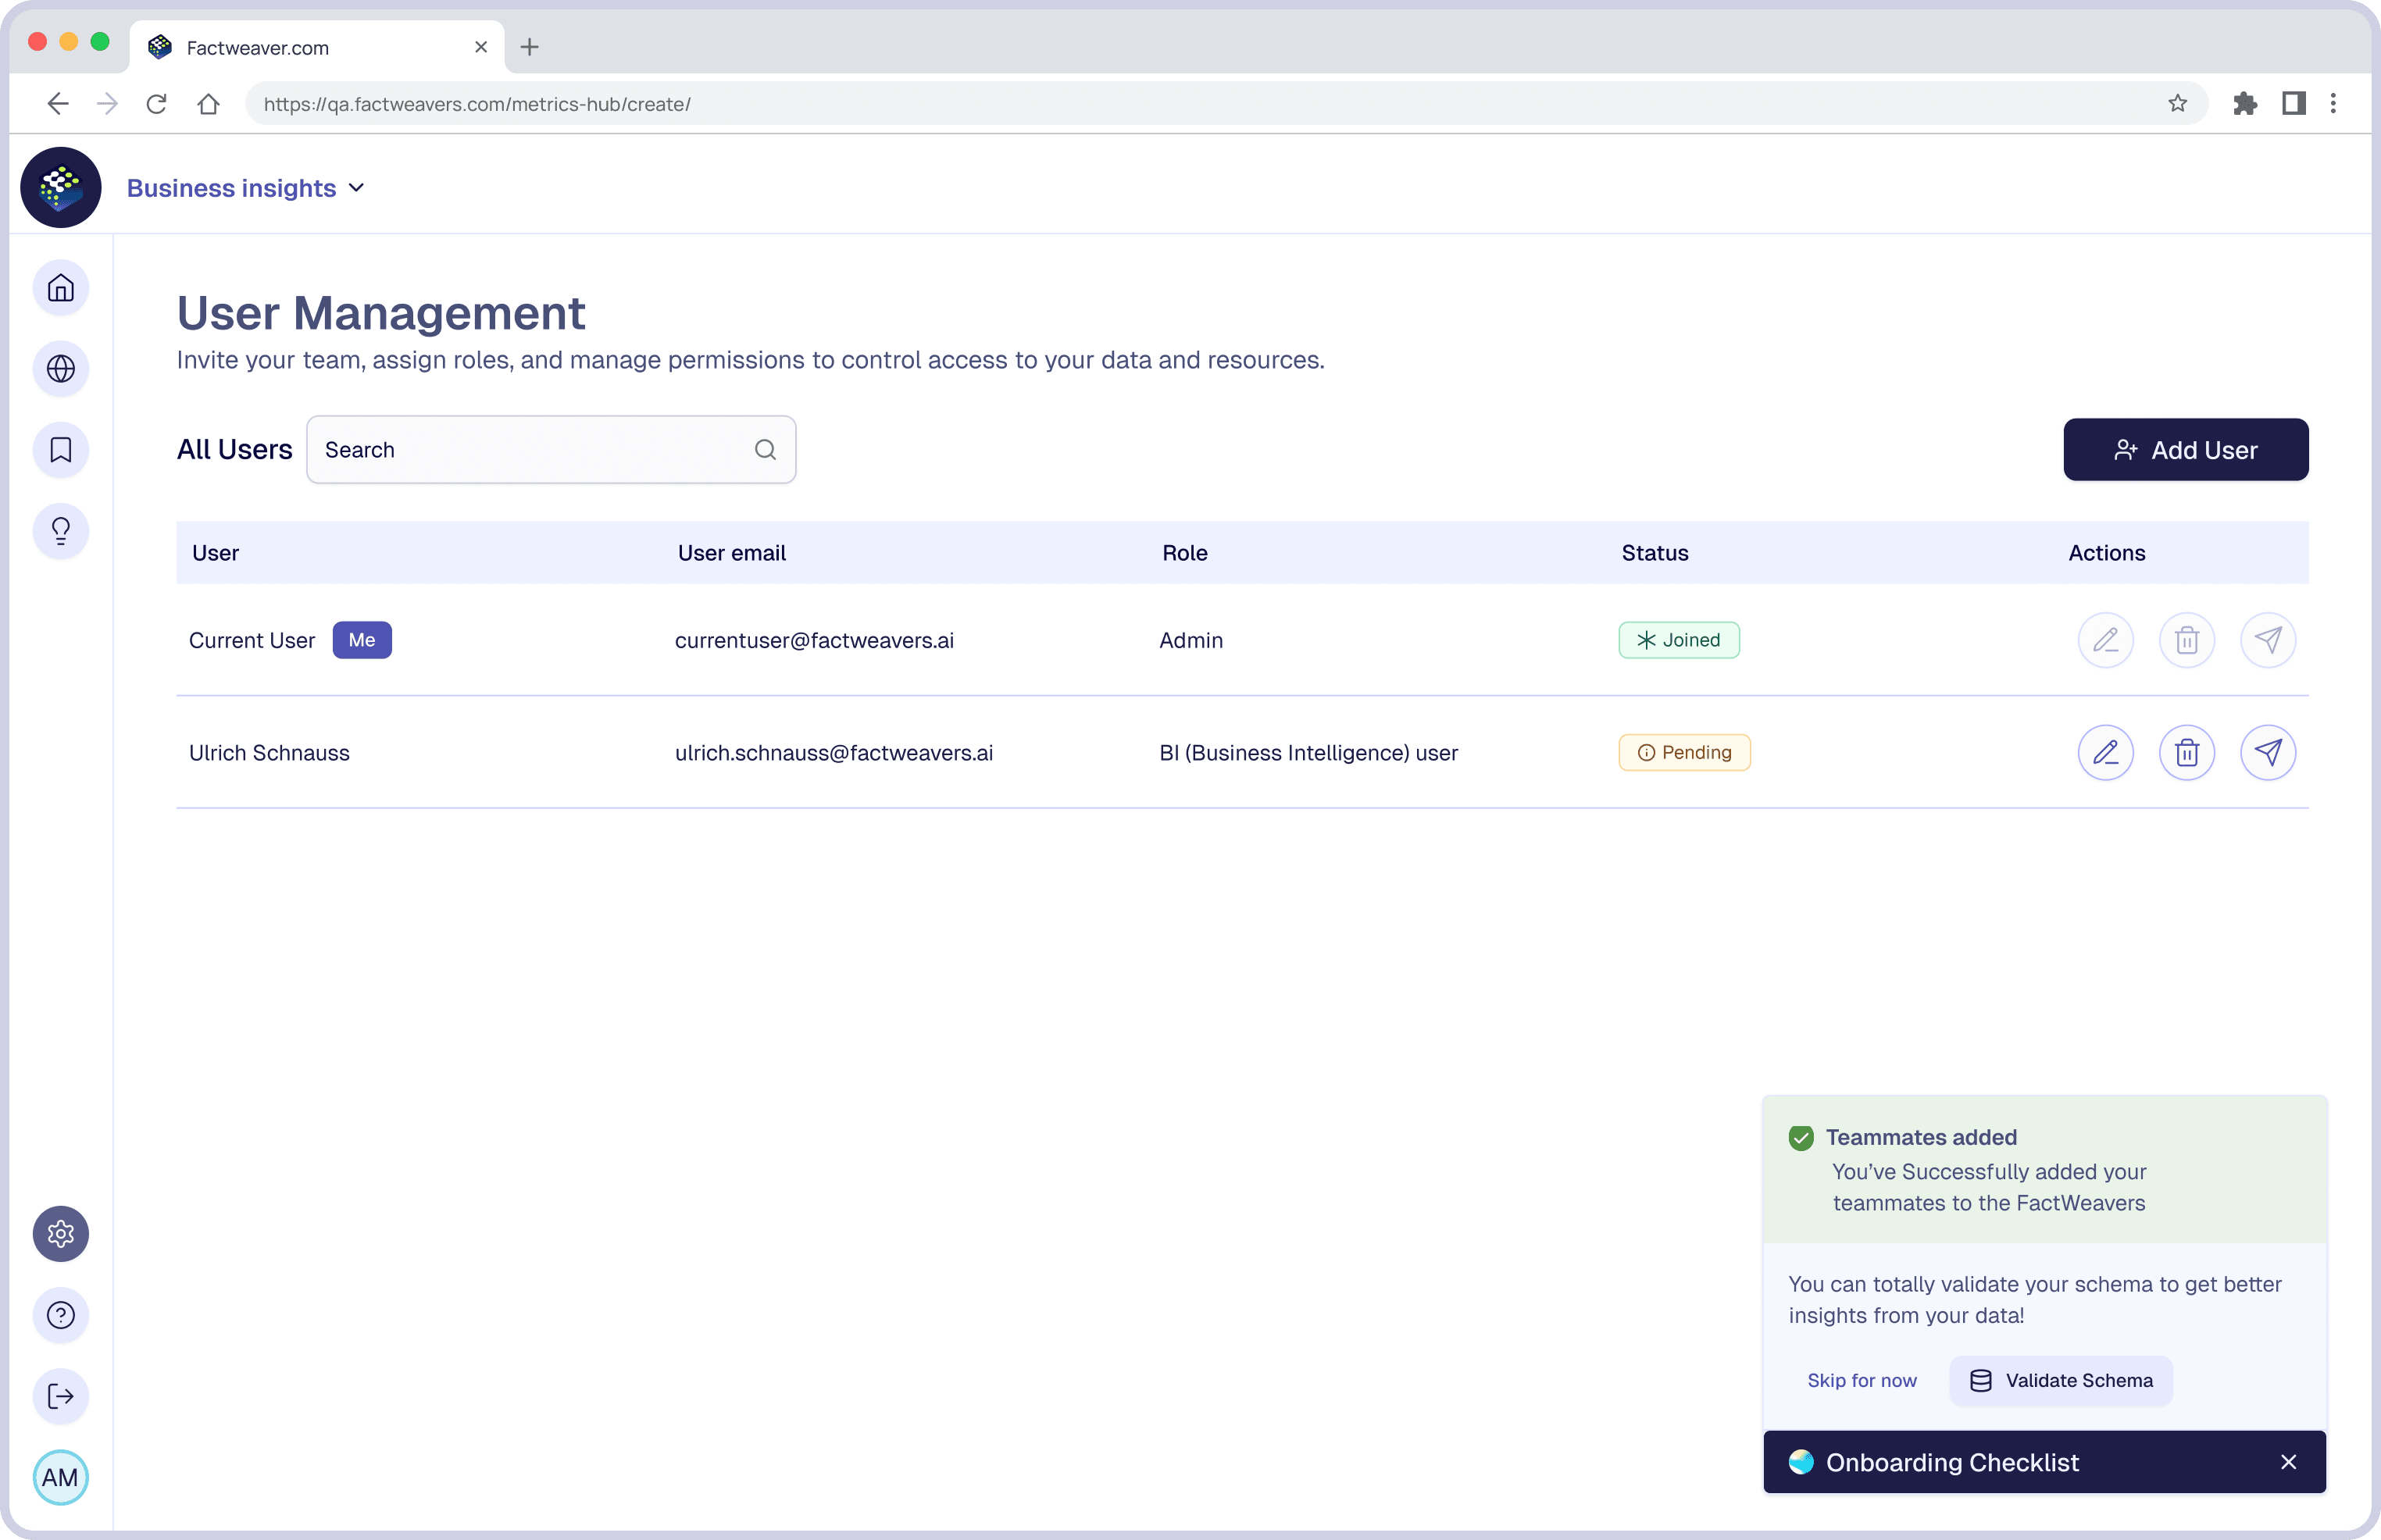Open the browser three-dot menu

click(x=2333, y=103)
